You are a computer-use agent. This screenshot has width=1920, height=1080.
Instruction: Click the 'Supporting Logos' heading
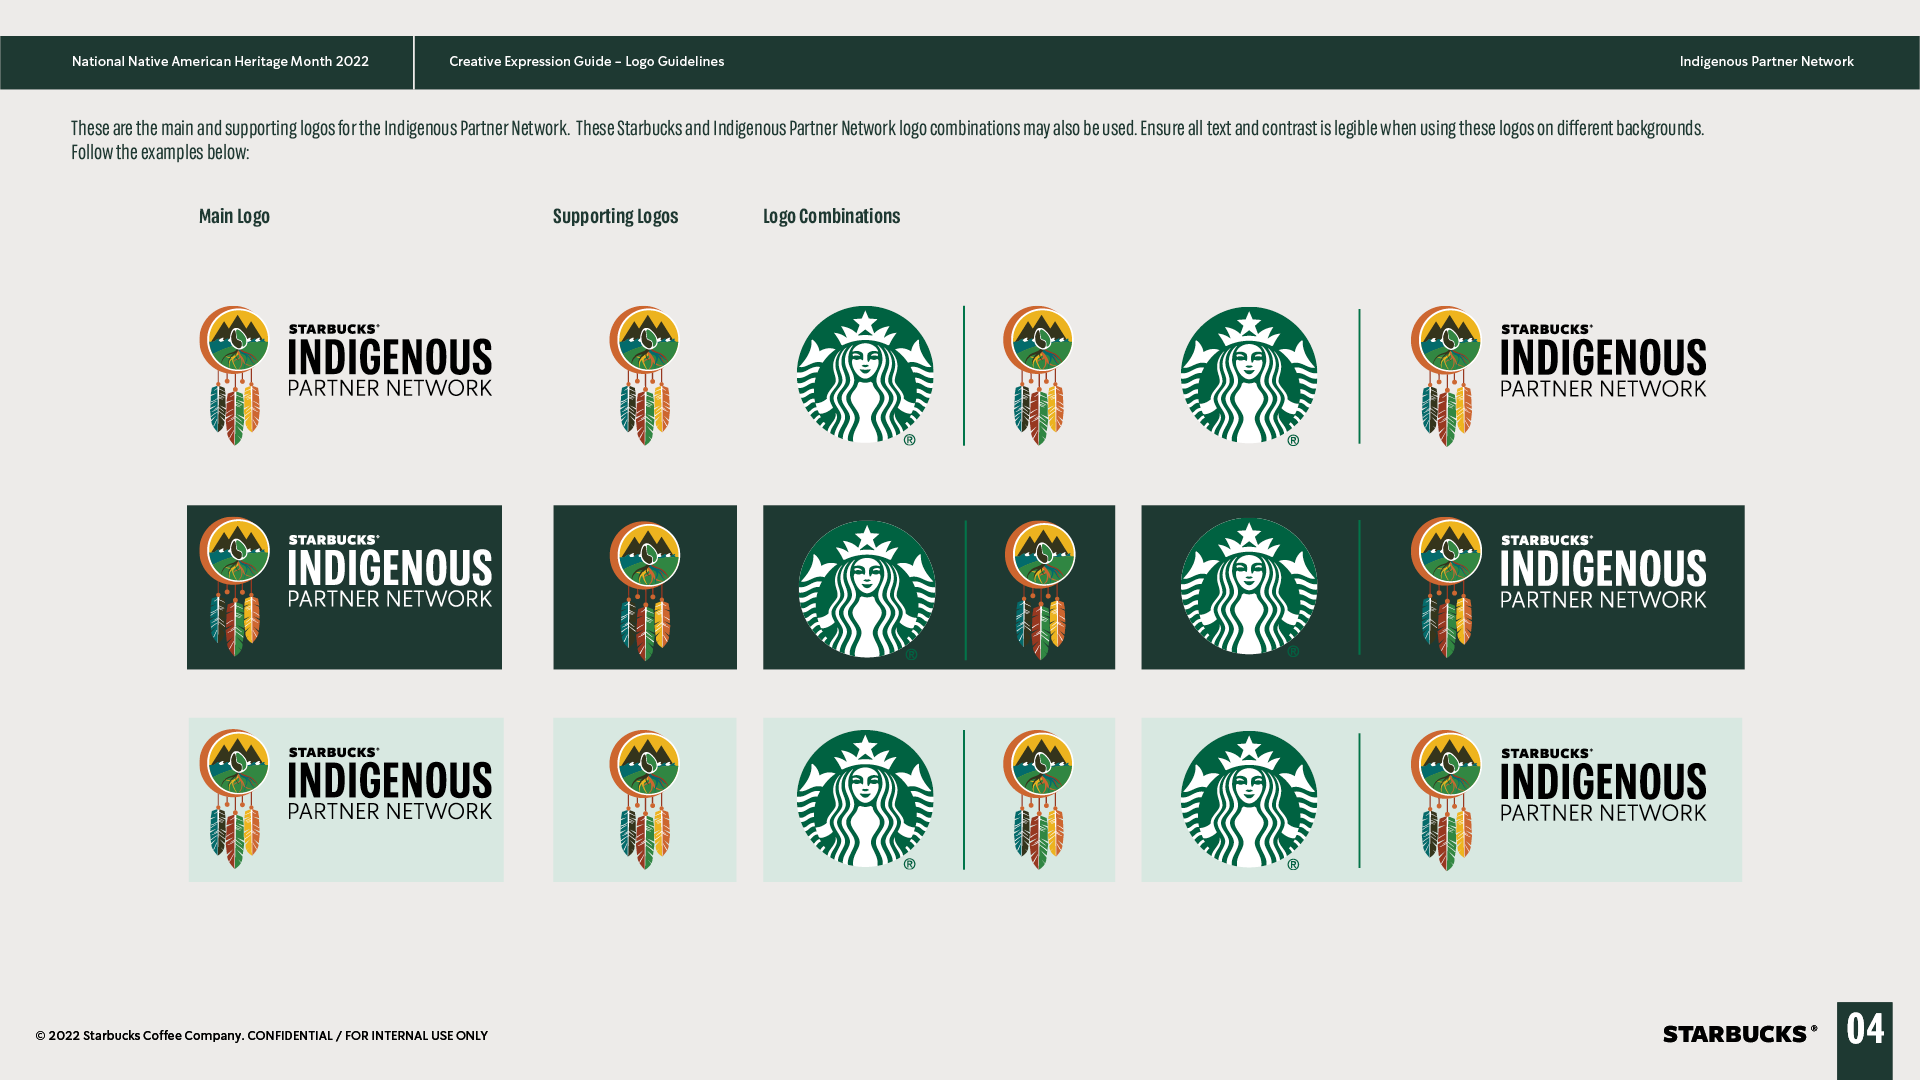(615, 216)
